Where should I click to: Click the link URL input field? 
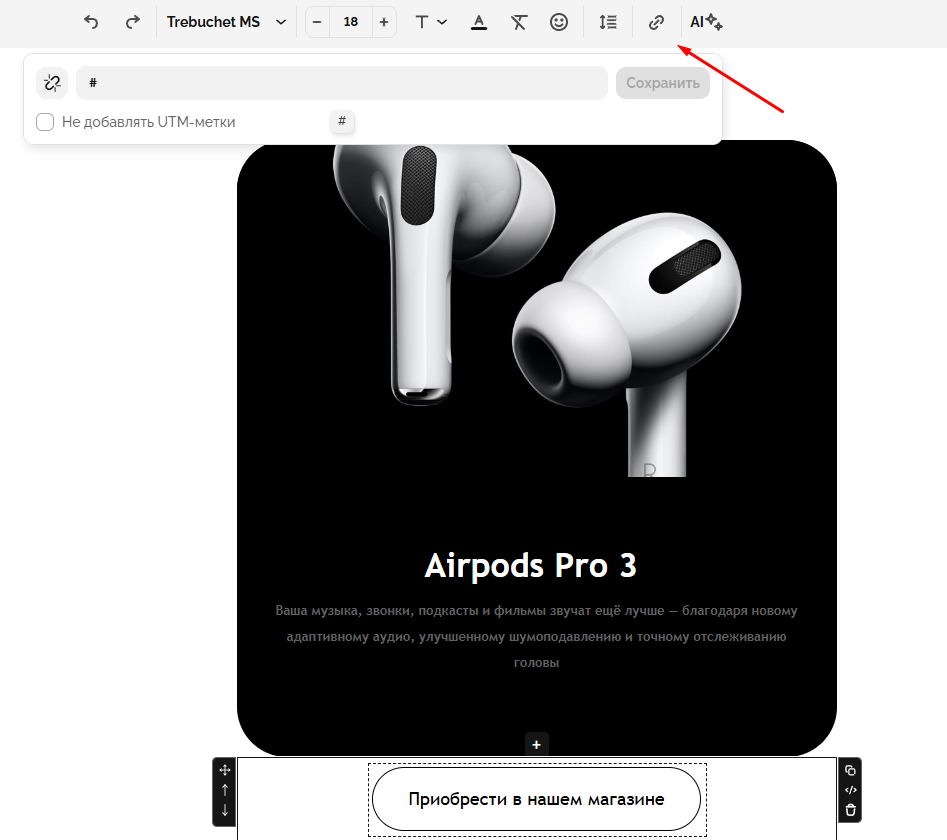(341, 83)
